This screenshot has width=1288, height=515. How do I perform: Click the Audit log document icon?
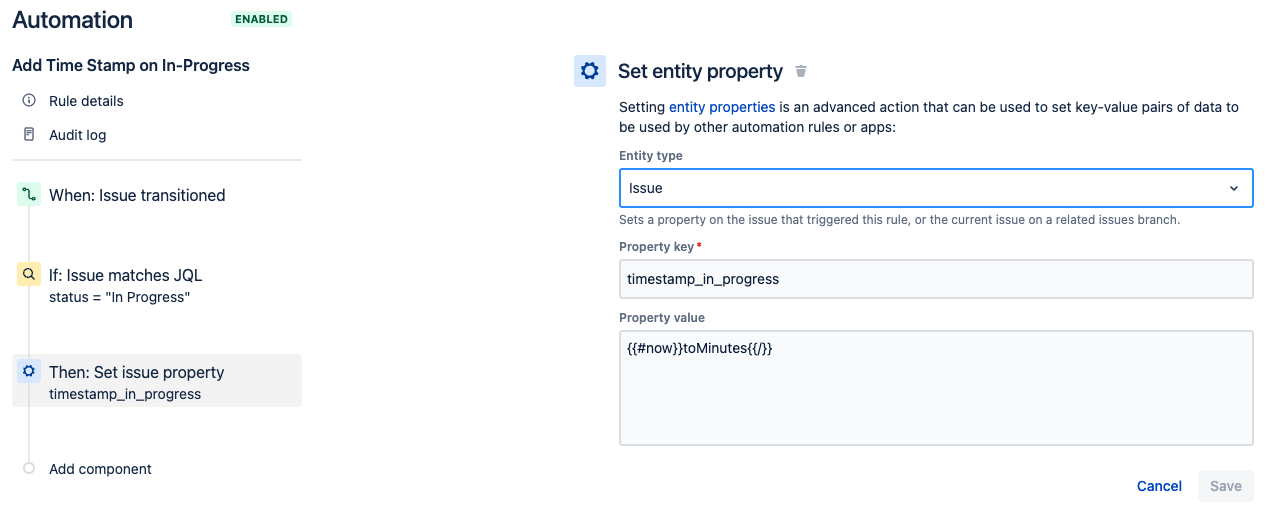29,135
